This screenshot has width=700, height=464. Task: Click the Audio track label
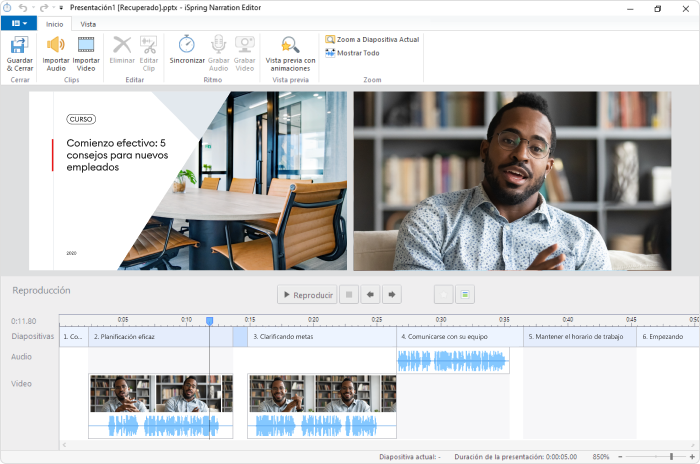[21, 356]
